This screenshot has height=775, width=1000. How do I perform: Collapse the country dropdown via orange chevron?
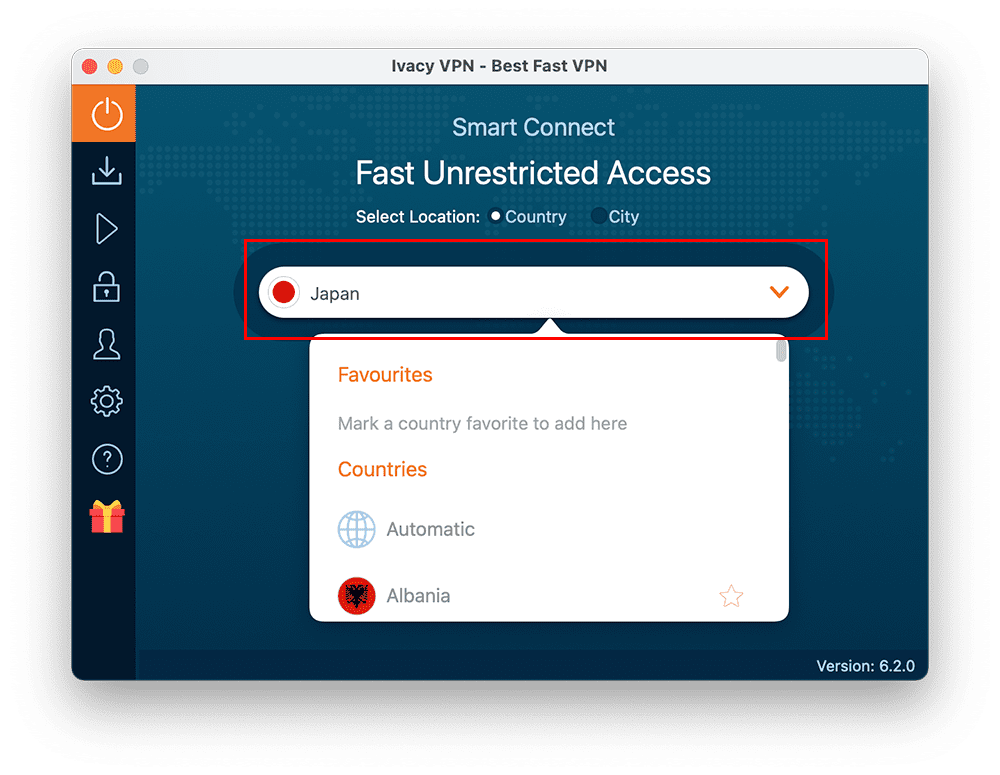click(778, 292)
